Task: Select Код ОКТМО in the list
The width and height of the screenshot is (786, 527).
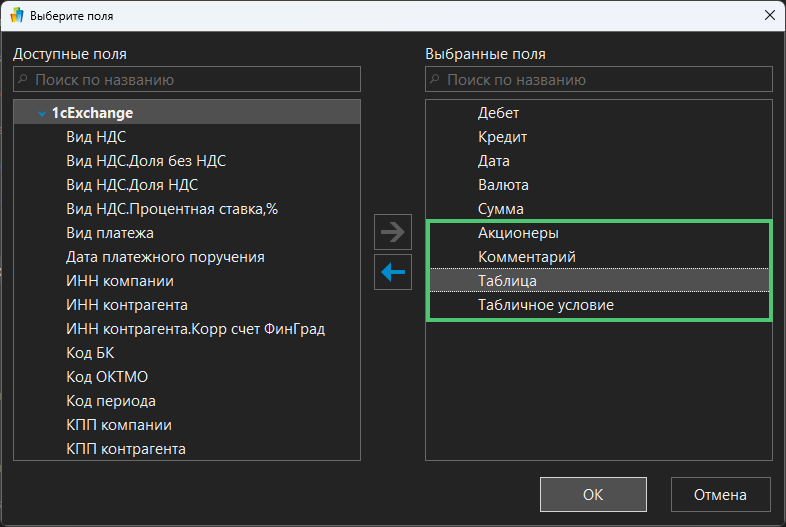Action: (107, 377)
